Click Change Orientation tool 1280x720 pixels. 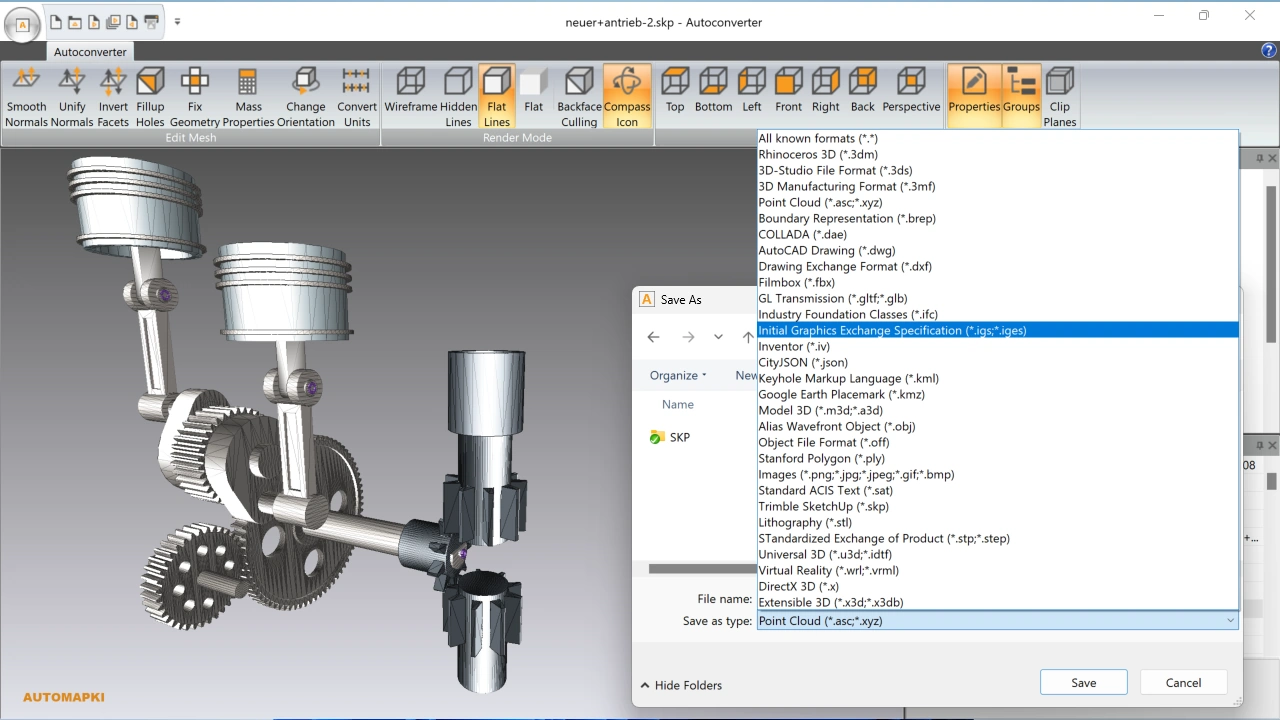coord(306,97)
